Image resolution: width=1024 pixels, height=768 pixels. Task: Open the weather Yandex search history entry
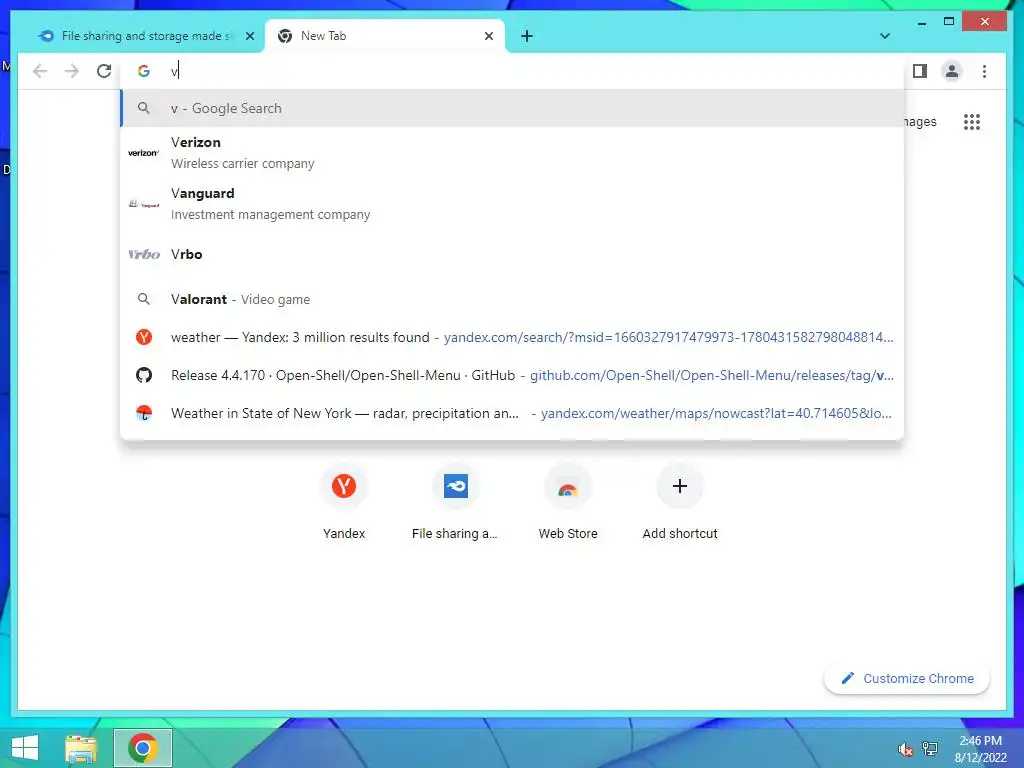(x=513, y=337)
